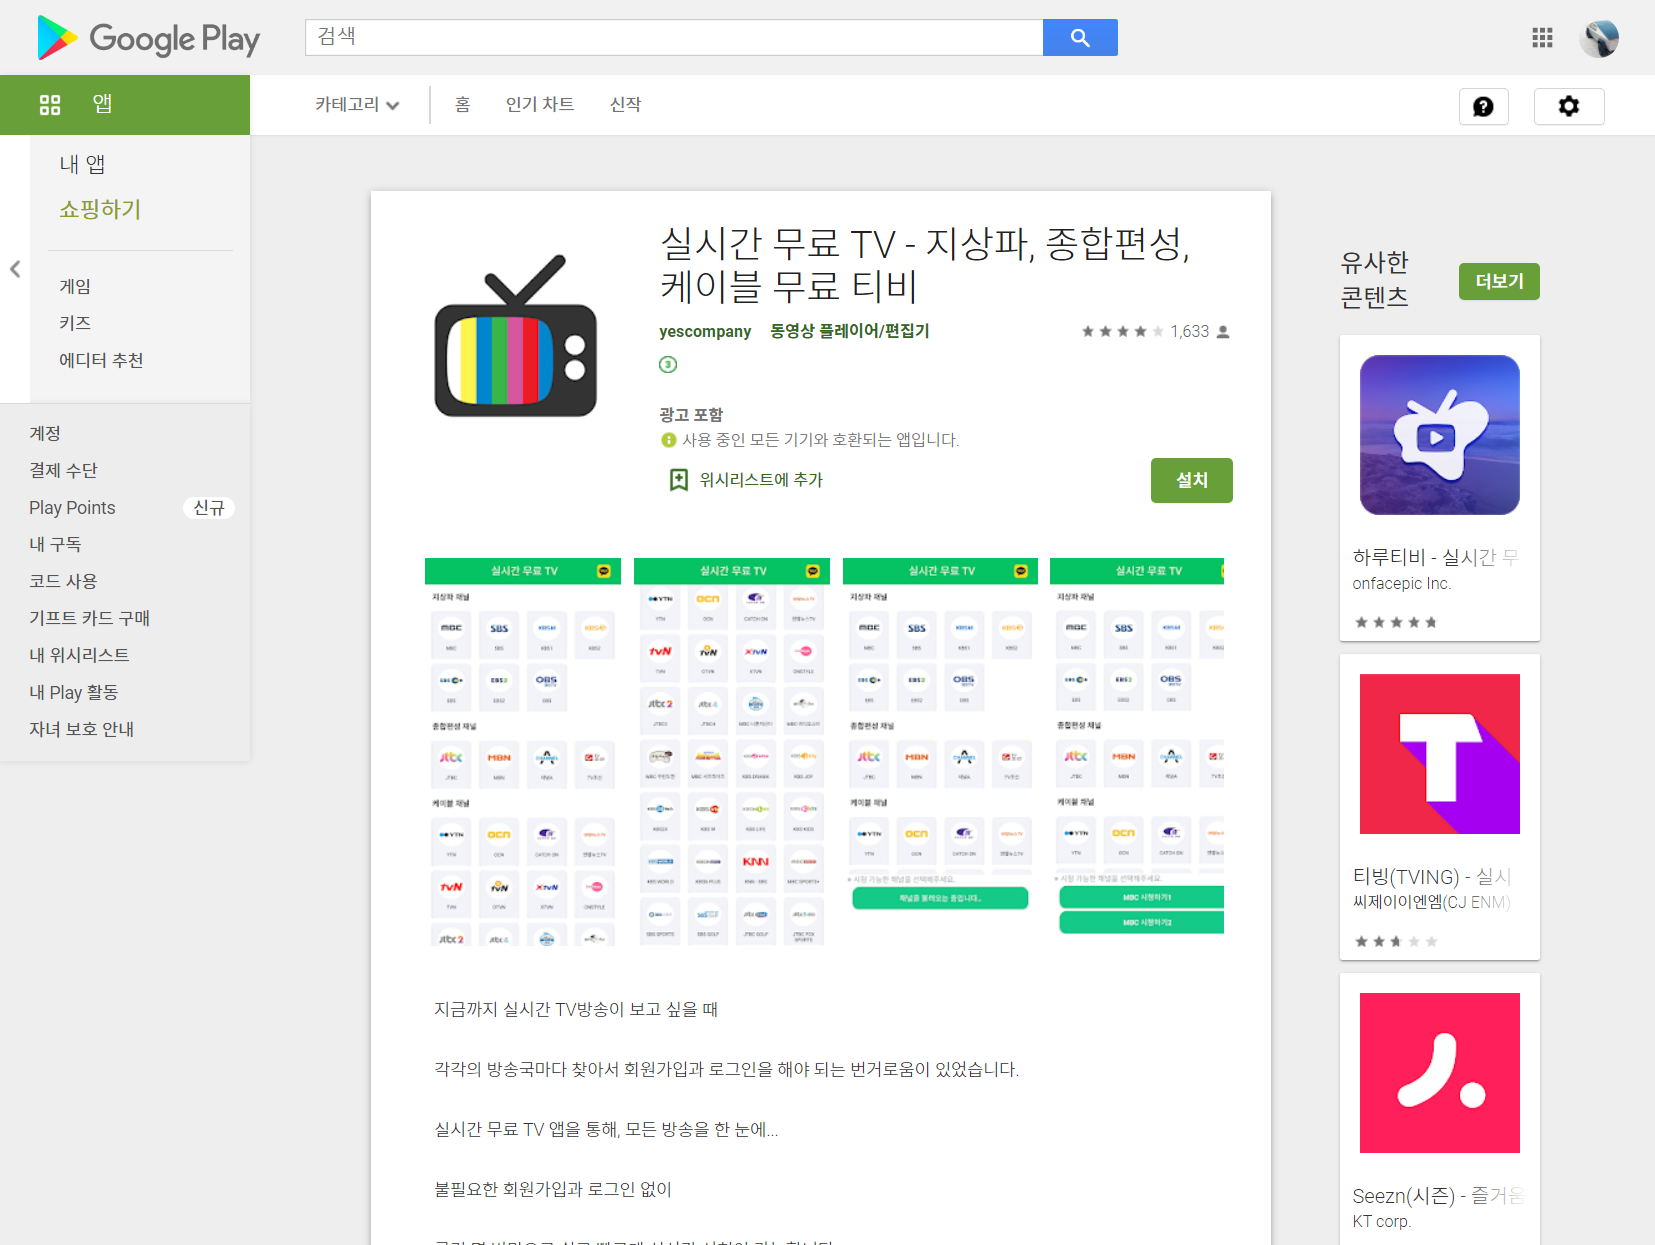Viewport: 1655px width, 1245px height.
Task: Open 자녀 보호 안내 link
Action: pos(81,729)
